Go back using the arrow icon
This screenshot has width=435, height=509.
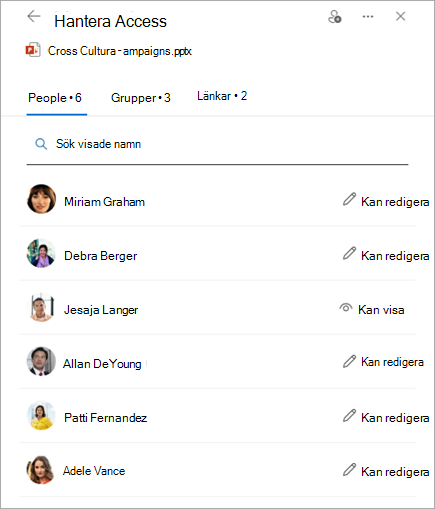(34, 16)
